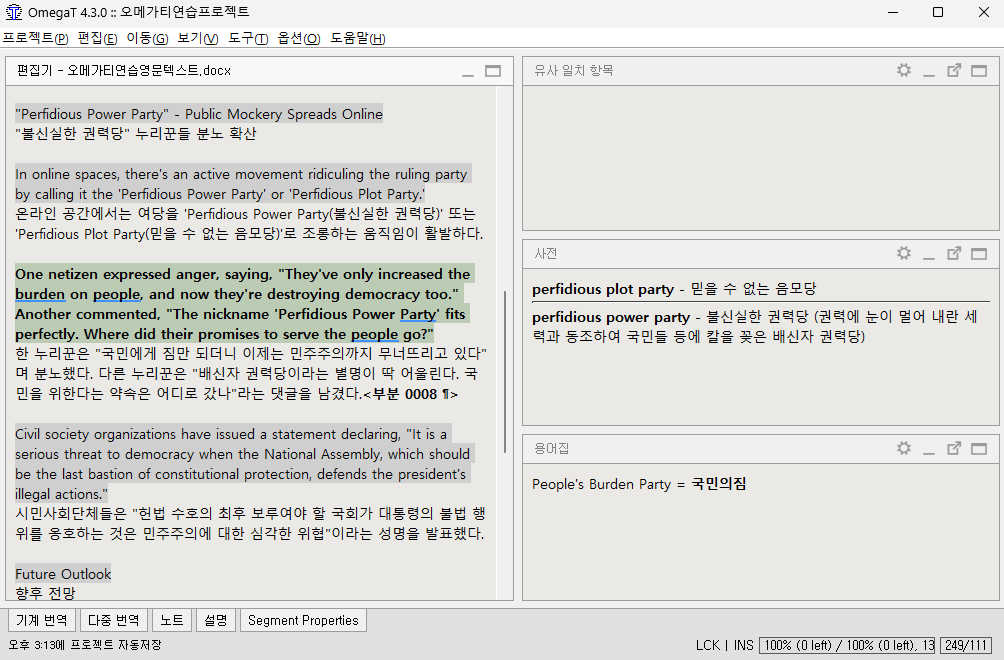Open the Segment Properties panel button
Viewport: 1004px width, 660px height.
[303, 620]
